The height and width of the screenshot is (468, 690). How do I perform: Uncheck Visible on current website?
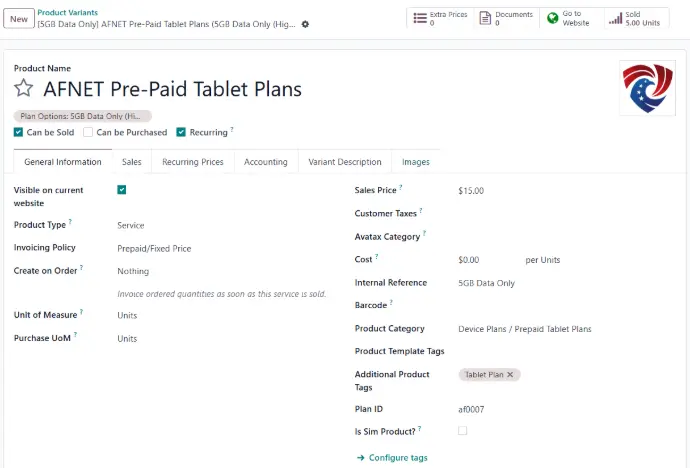[122, 189]
